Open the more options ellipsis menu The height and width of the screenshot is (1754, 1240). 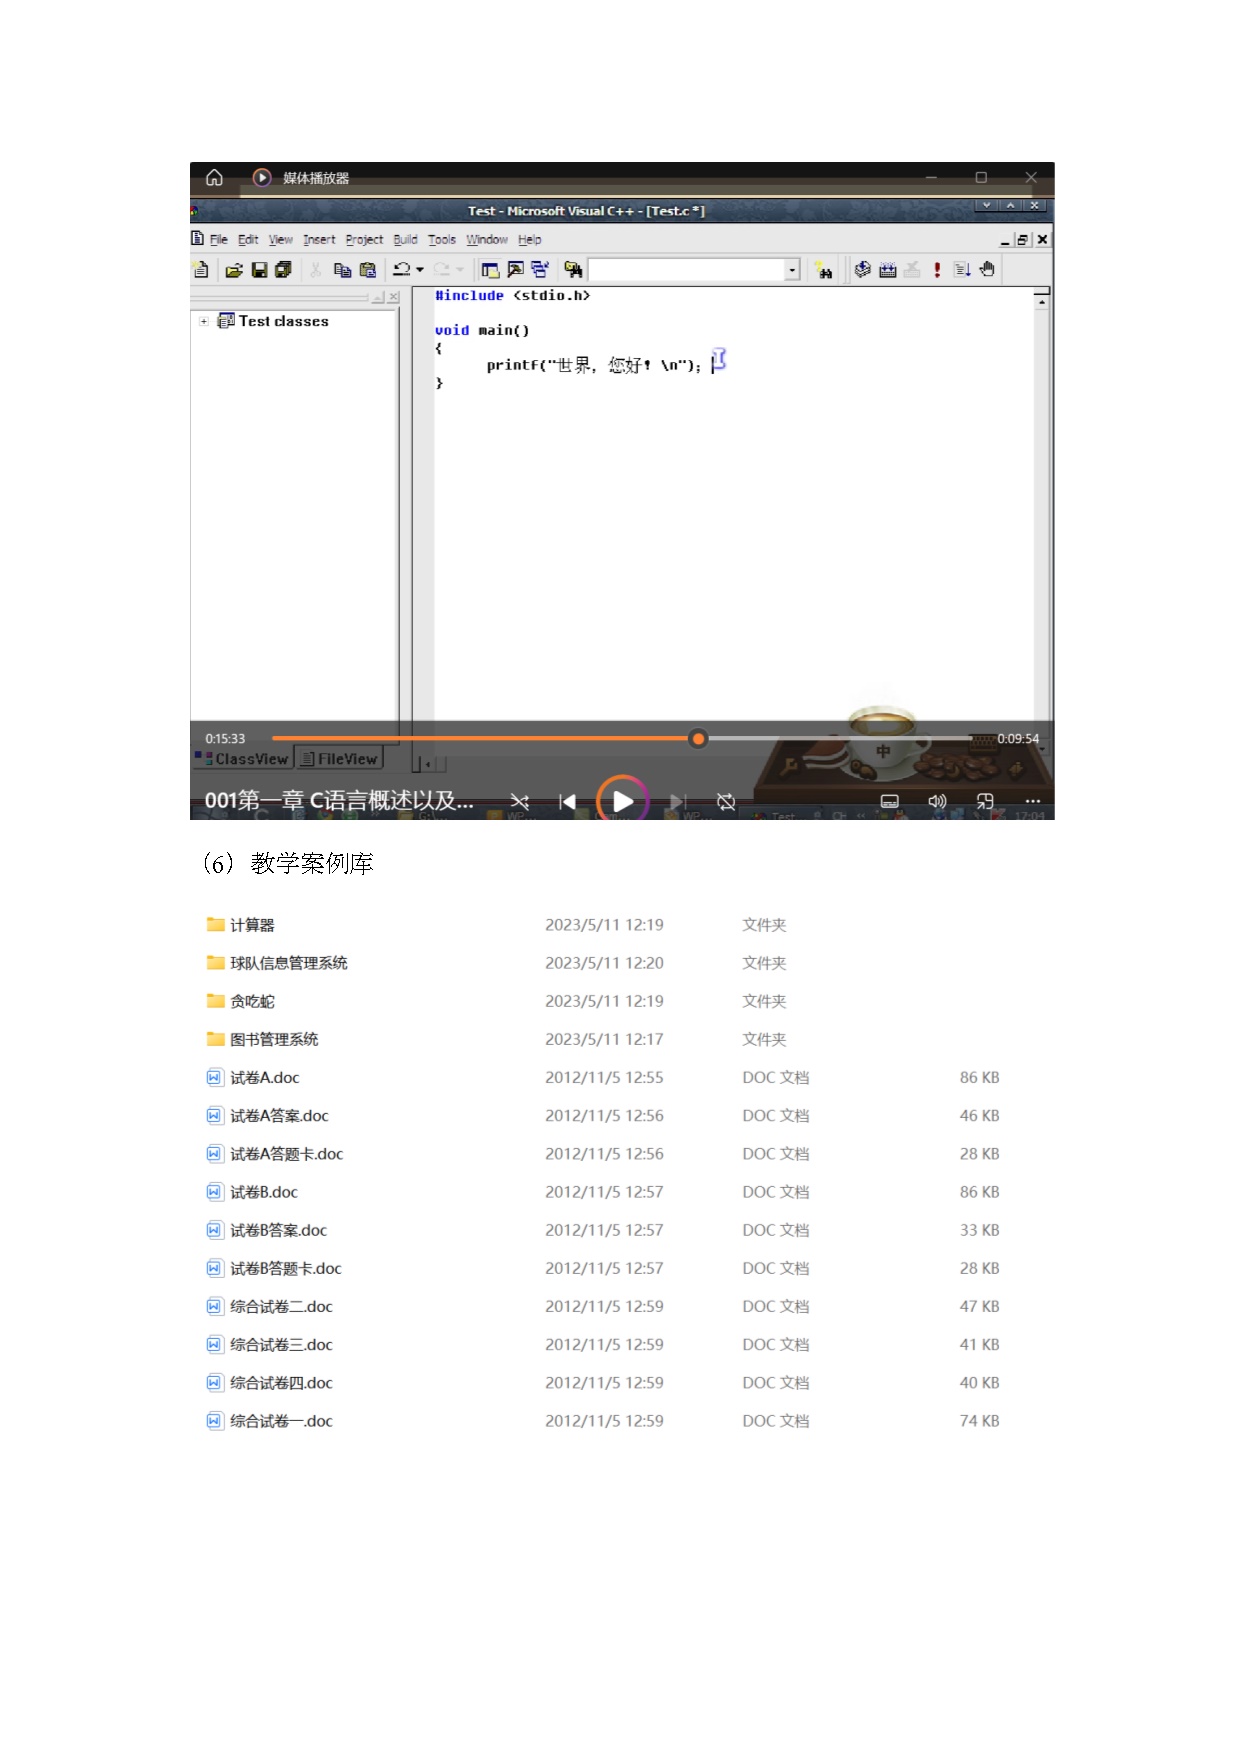(x=1033, y=802)
